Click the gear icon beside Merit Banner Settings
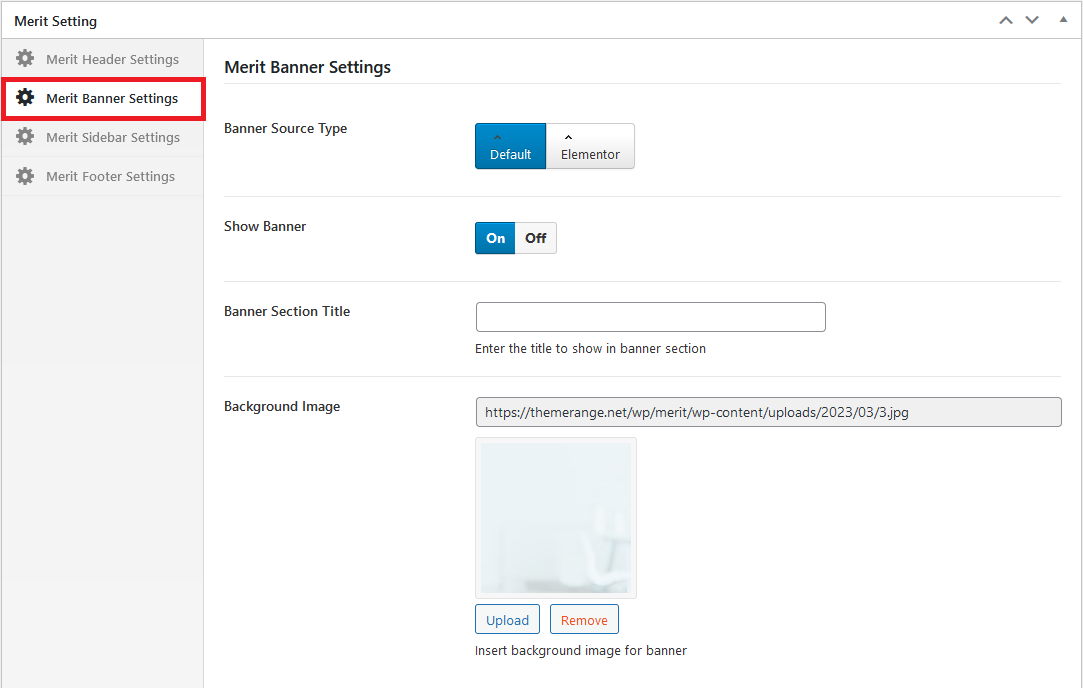This screenshot has height=688, width=1083. tap(25, 98)
